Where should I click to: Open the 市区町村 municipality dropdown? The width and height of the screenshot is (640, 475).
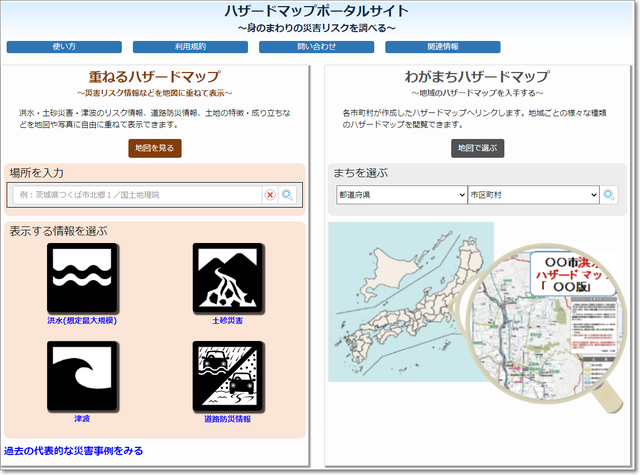pyautogui.click(x=532, y=195)
